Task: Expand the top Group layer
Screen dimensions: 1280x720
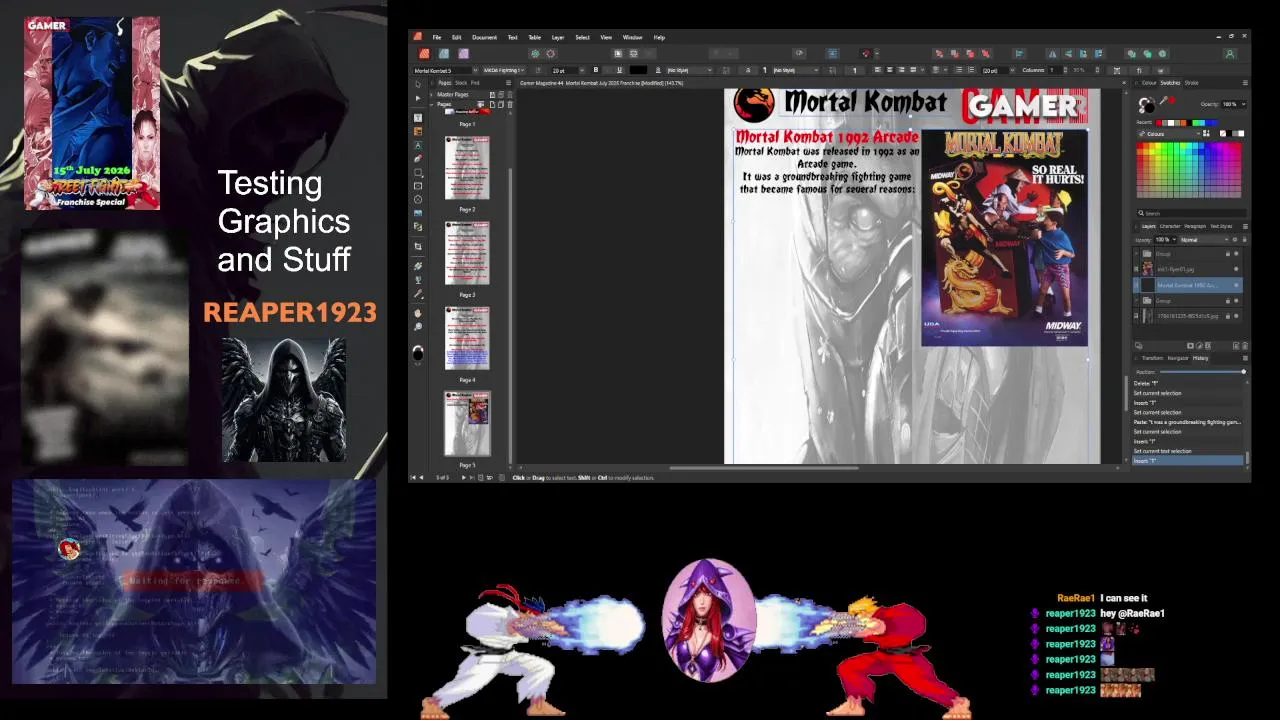Action: point(1136,254)
